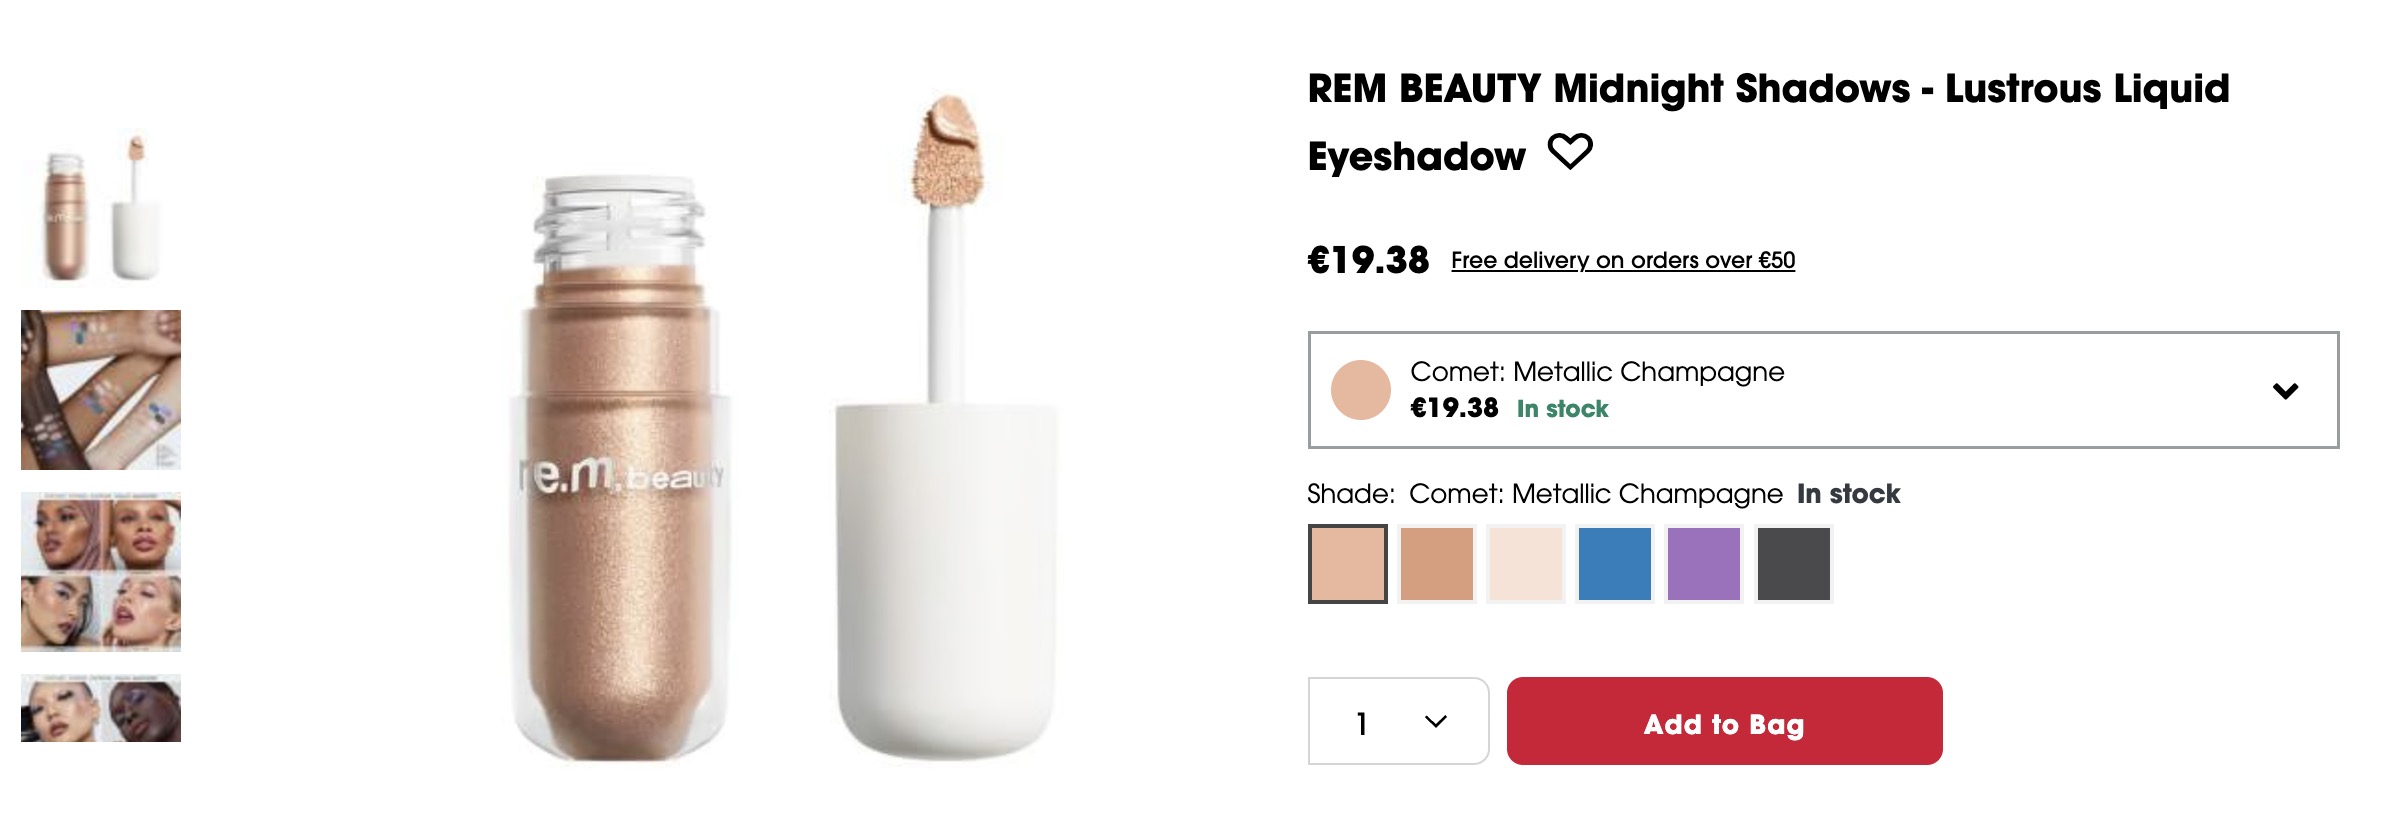Open the quantity dropdown
Viewport: 2394px width, 816px height.
(x=1398, y=721)
